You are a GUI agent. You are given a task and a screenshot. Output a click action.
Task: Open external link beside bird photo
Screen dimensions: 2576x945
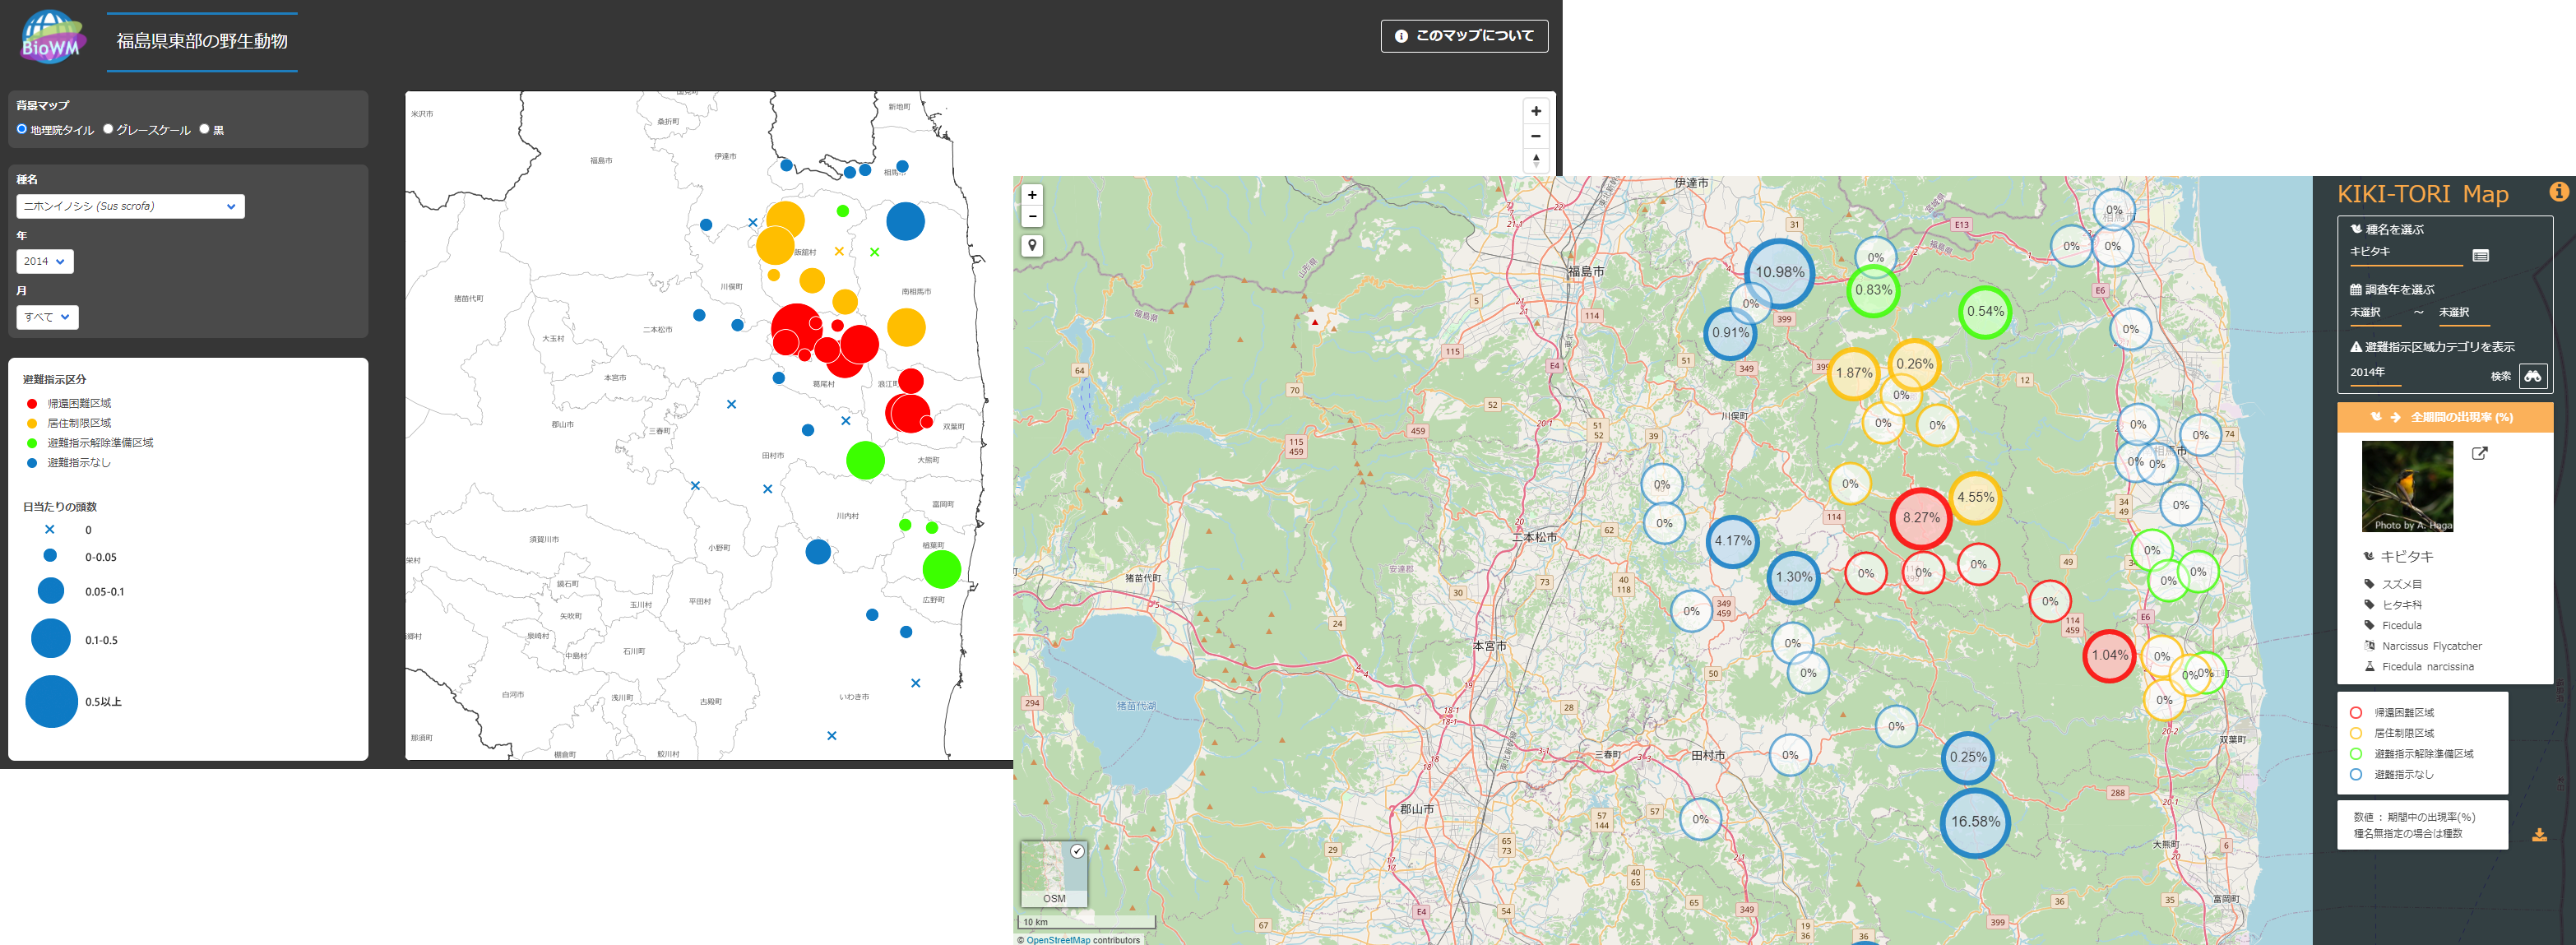coord(2480,454)
